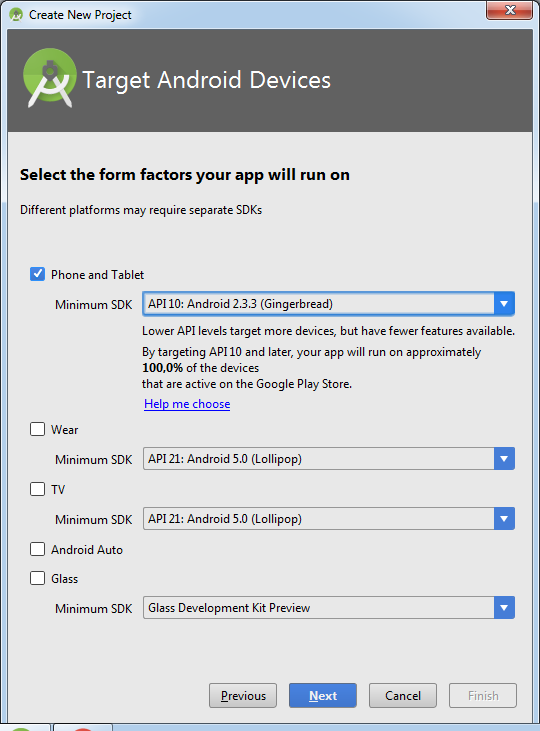Click 'Different platforms may require separate SDKs' text
The image size is (540, 731).
tap(141, 210)
